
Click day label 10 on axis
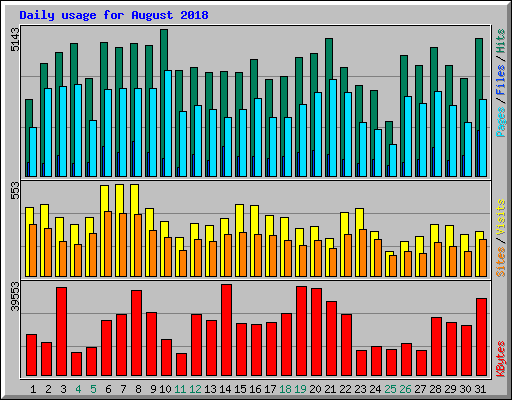click(x=165, y=389)
